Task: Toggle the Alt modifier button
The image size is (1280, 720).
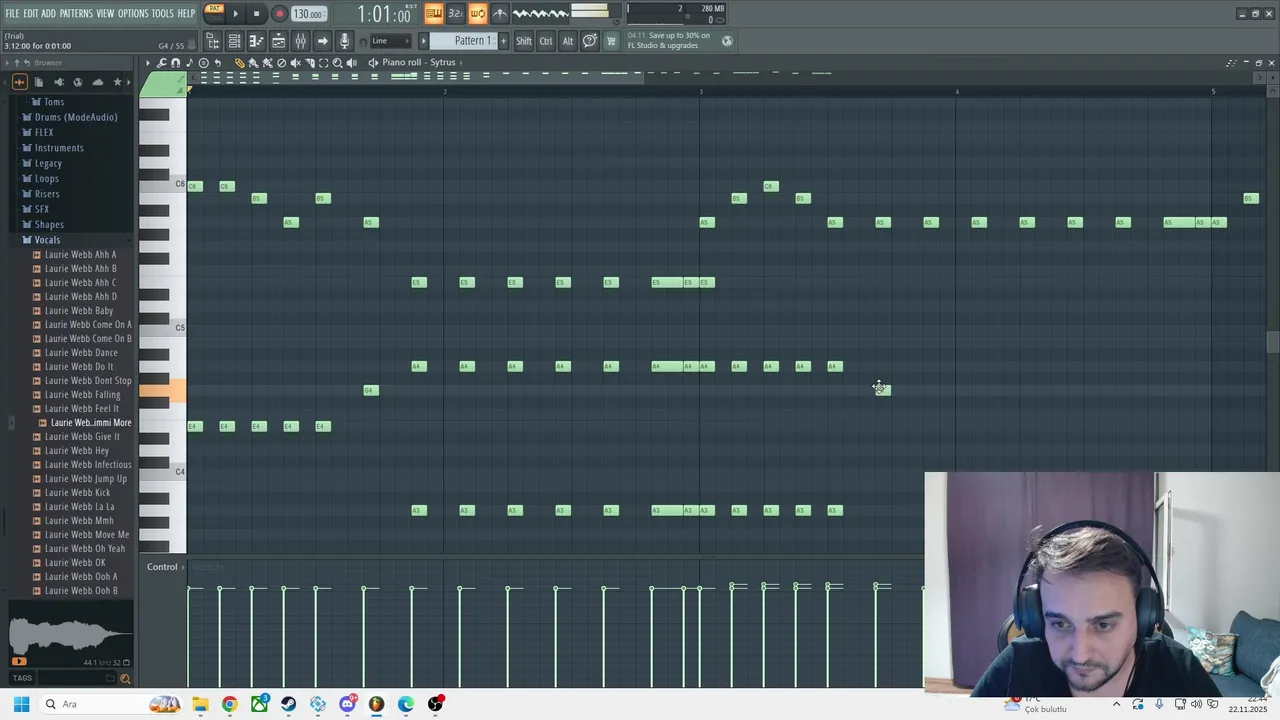Action: click(568, 41)
